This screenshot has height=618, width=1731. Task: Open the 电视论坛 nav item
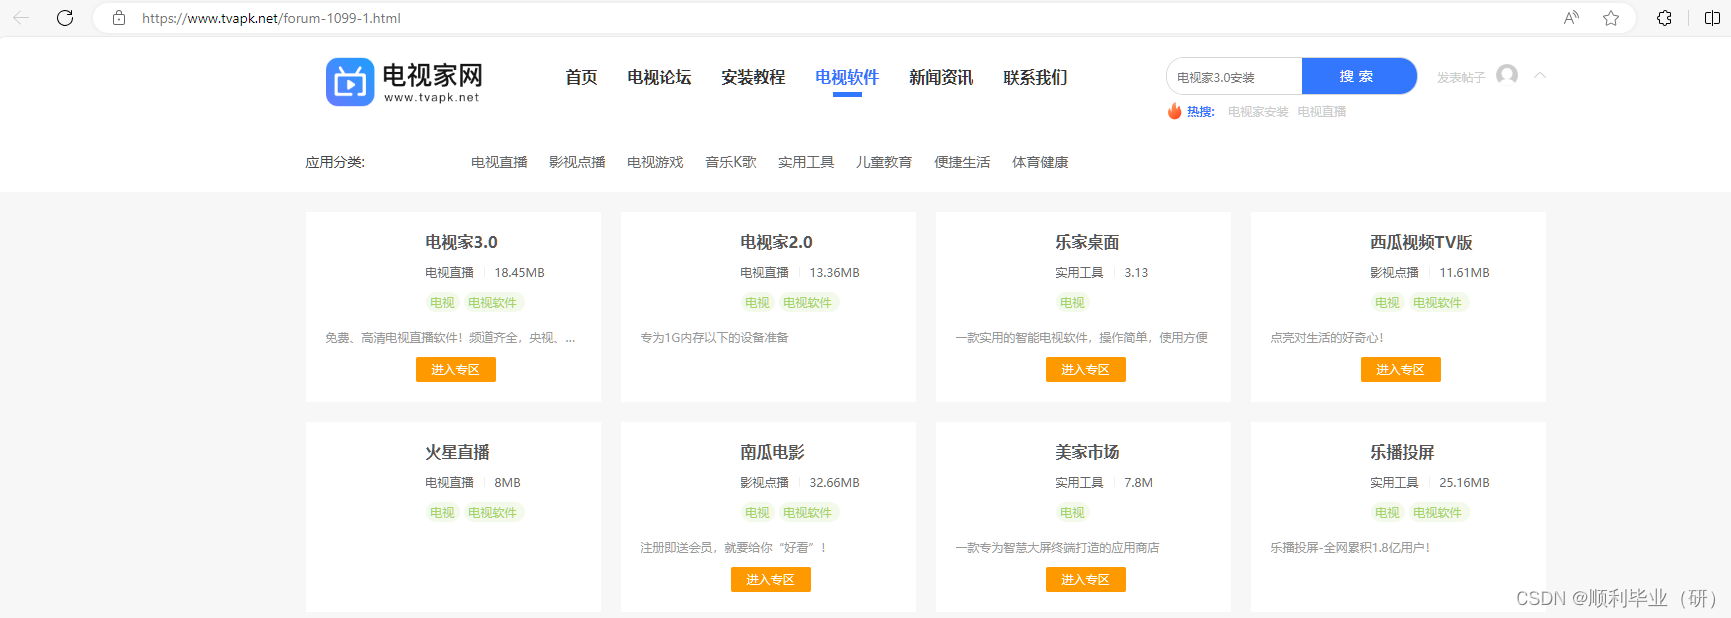[x=659, y=77]
